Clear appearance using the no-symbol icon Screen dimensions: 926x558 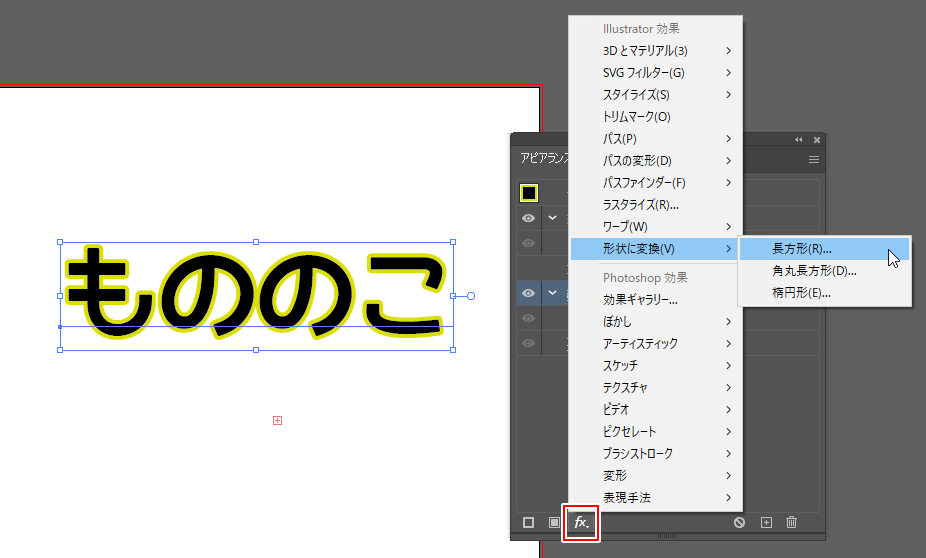coord(739,522)
